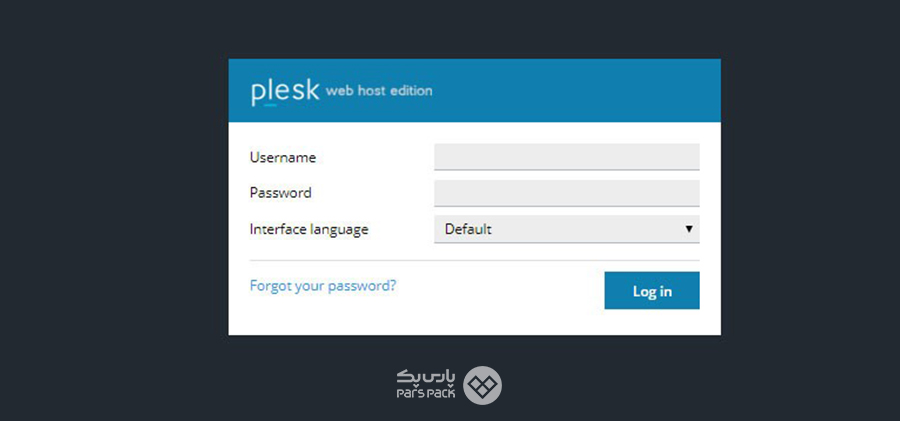Click the Username label

(x=283, y=157)
